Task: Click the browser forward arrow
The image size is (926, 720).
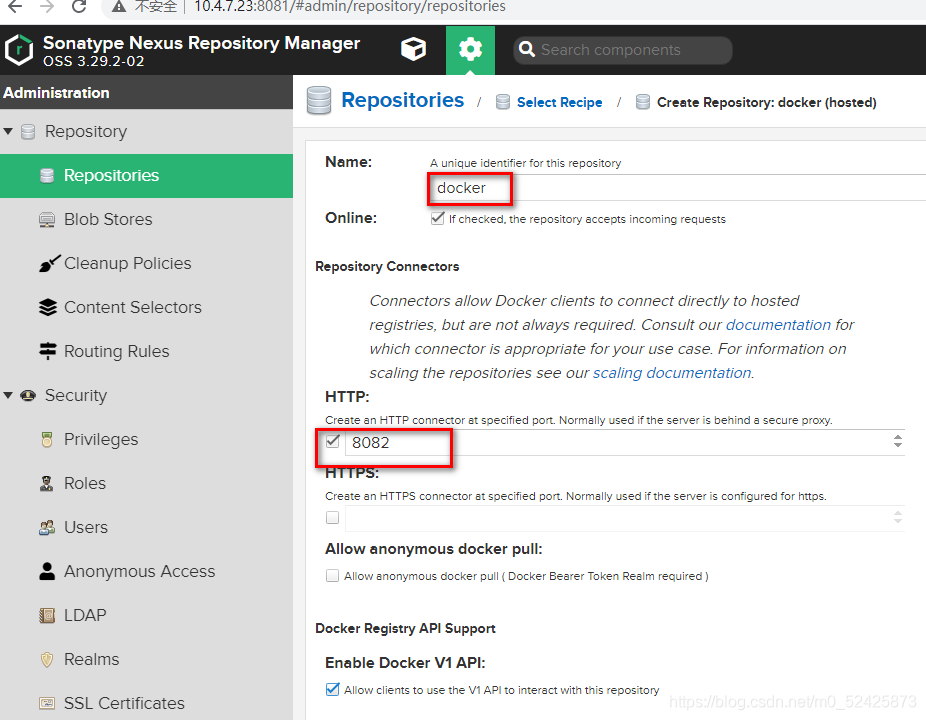Action: coord(47,6)
